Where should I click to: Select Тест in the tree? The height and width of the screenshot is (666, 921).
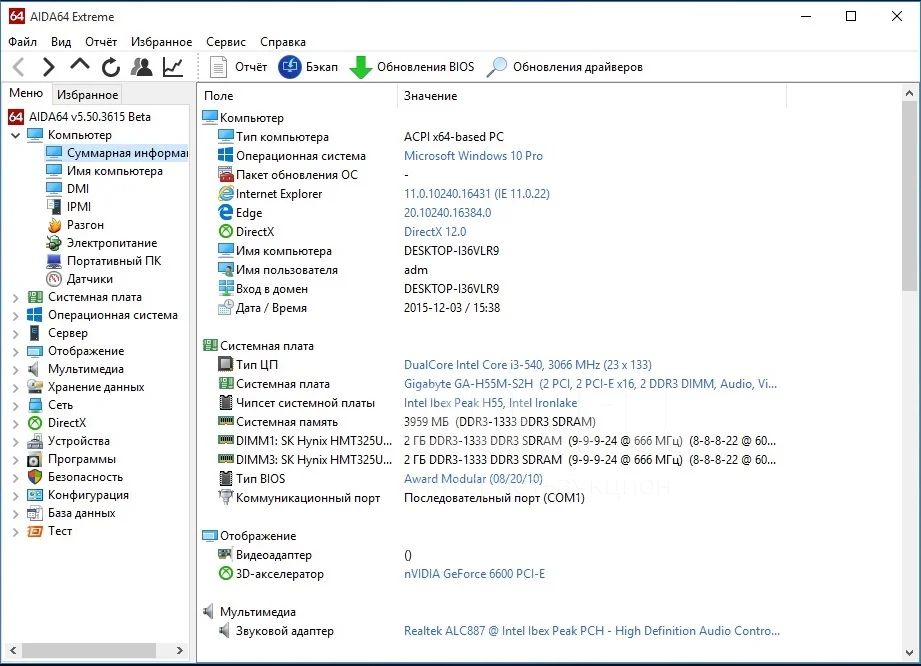[60, 530]
